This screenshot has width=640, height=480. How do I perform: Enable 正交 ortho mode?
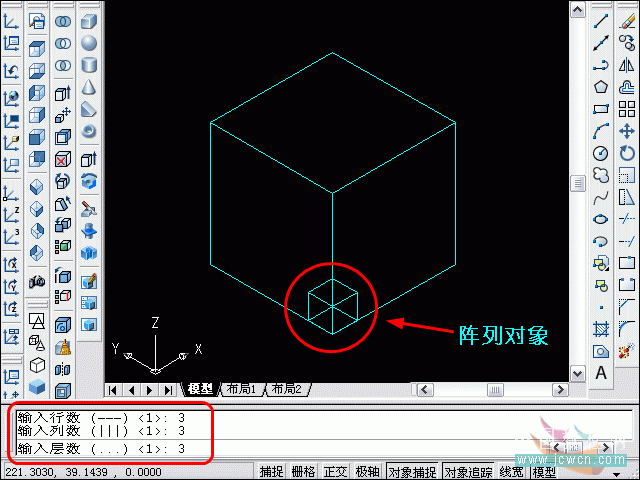click(335, 472)
